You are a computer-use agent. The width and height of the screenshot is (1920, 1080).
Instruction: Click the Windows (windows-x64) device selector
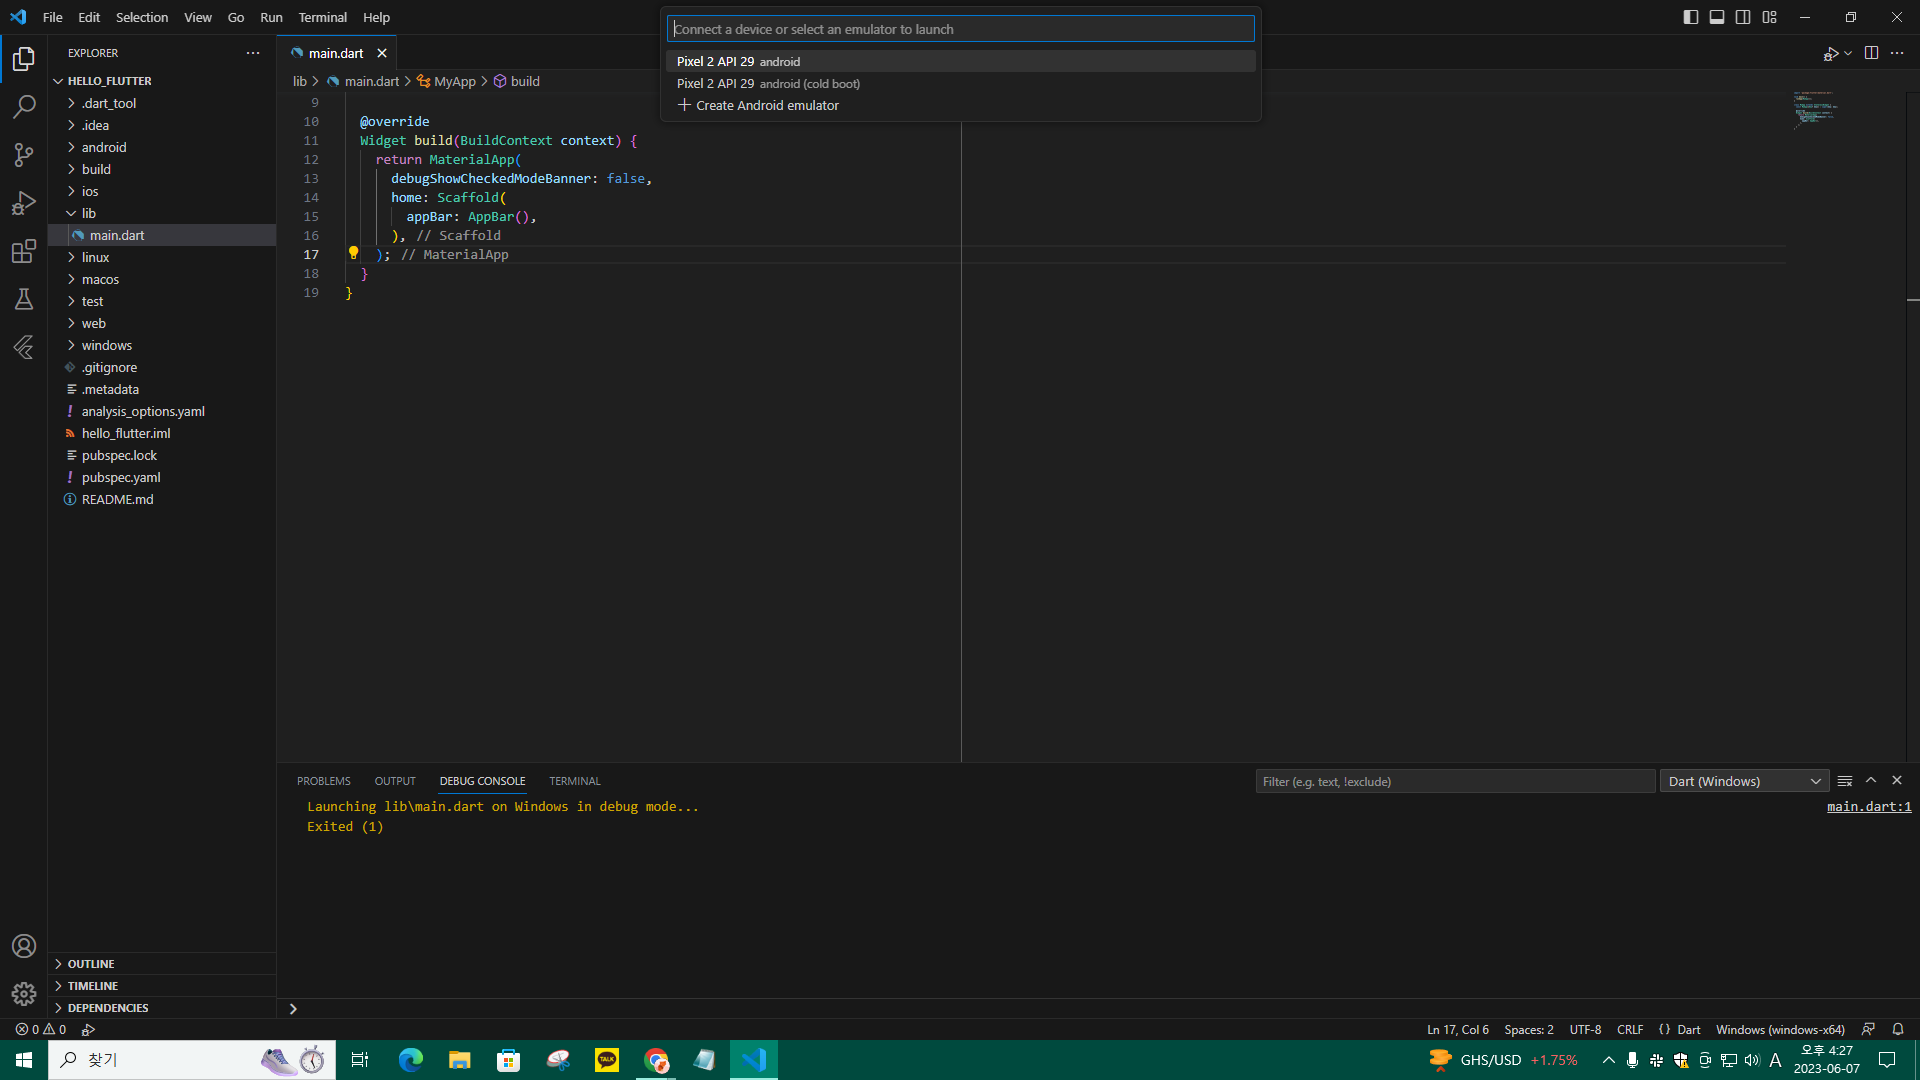coord(1780,1029)
